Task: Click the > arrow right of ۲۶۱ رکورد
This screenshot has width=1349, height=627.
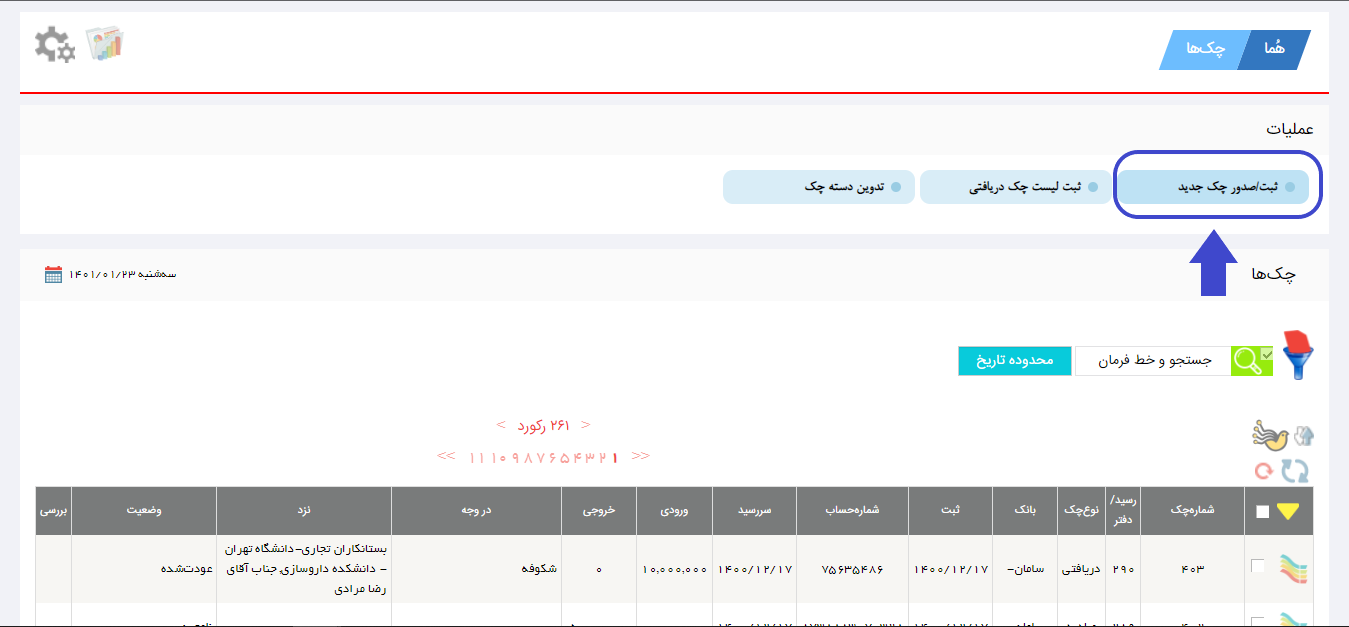Action: [x=586, y=425]
